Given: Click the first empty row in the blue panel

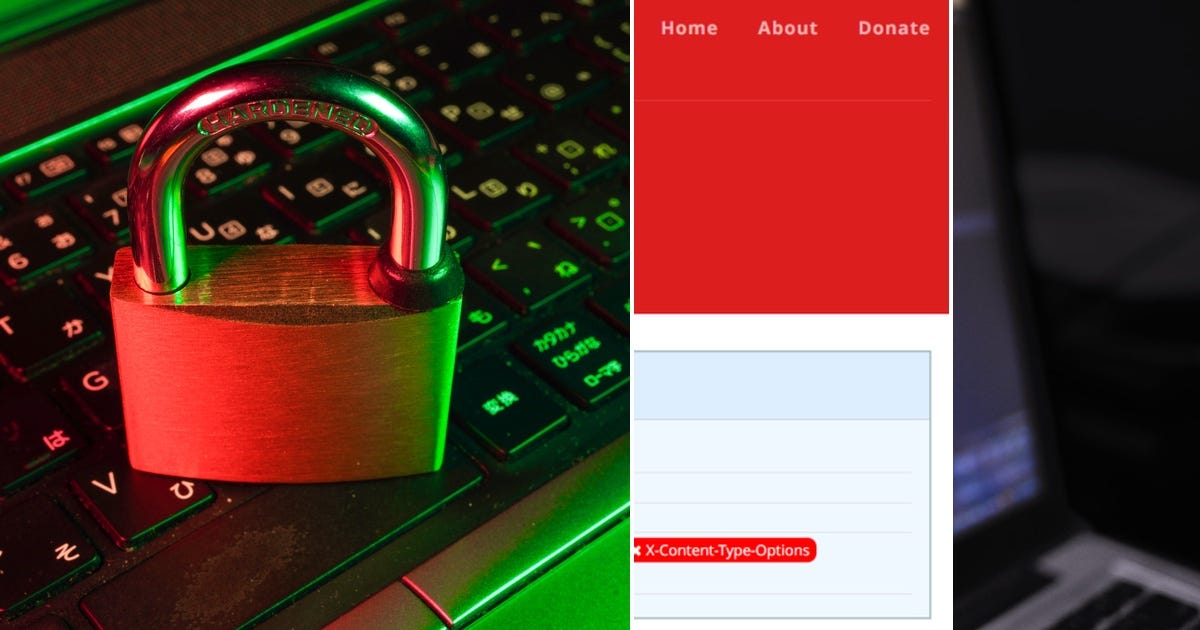Looking at the screenshot, I should tap(772, 446).
